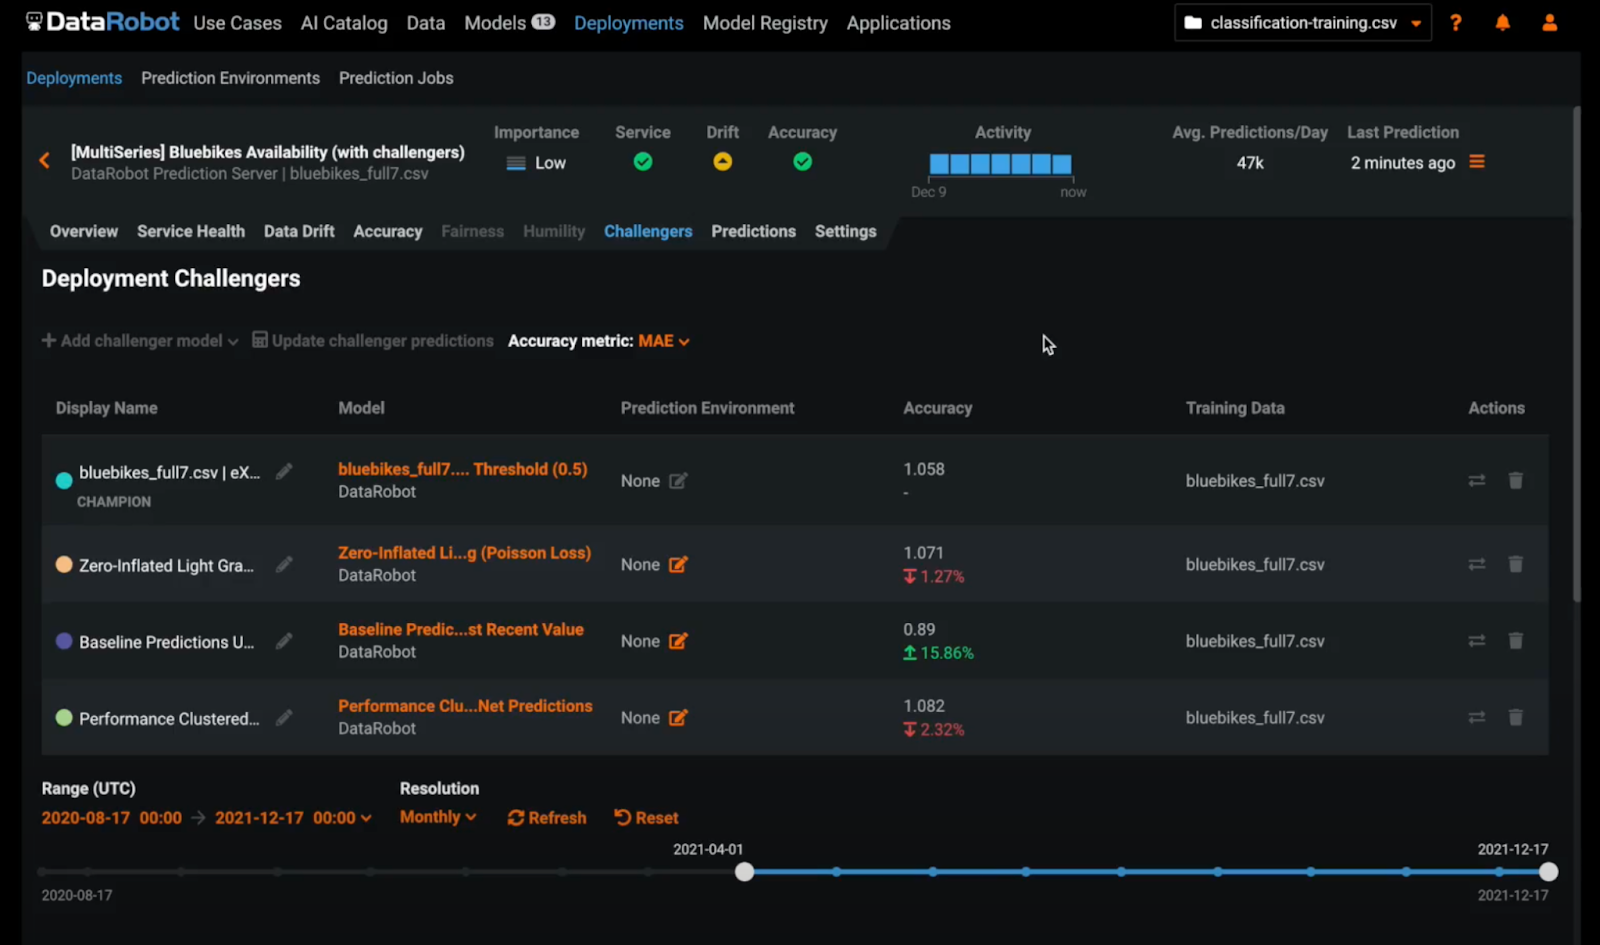Click the Low importance icon

point(516,163)
